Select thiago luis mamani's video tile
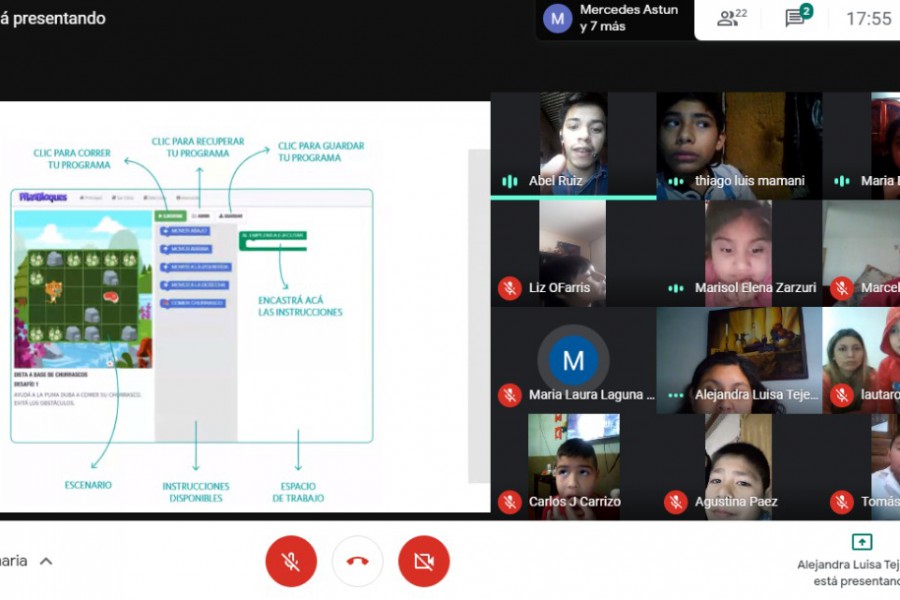The height and width of the screenshot is (600, 900). click(x=739, y=146)
